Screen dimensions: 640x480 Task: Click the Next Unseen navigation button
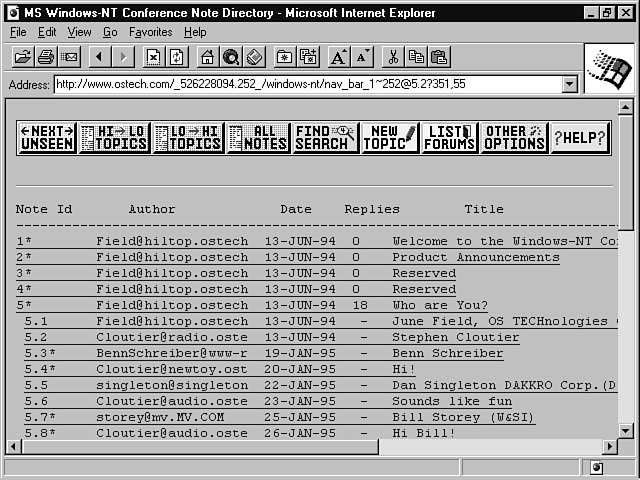coord(47,138)
